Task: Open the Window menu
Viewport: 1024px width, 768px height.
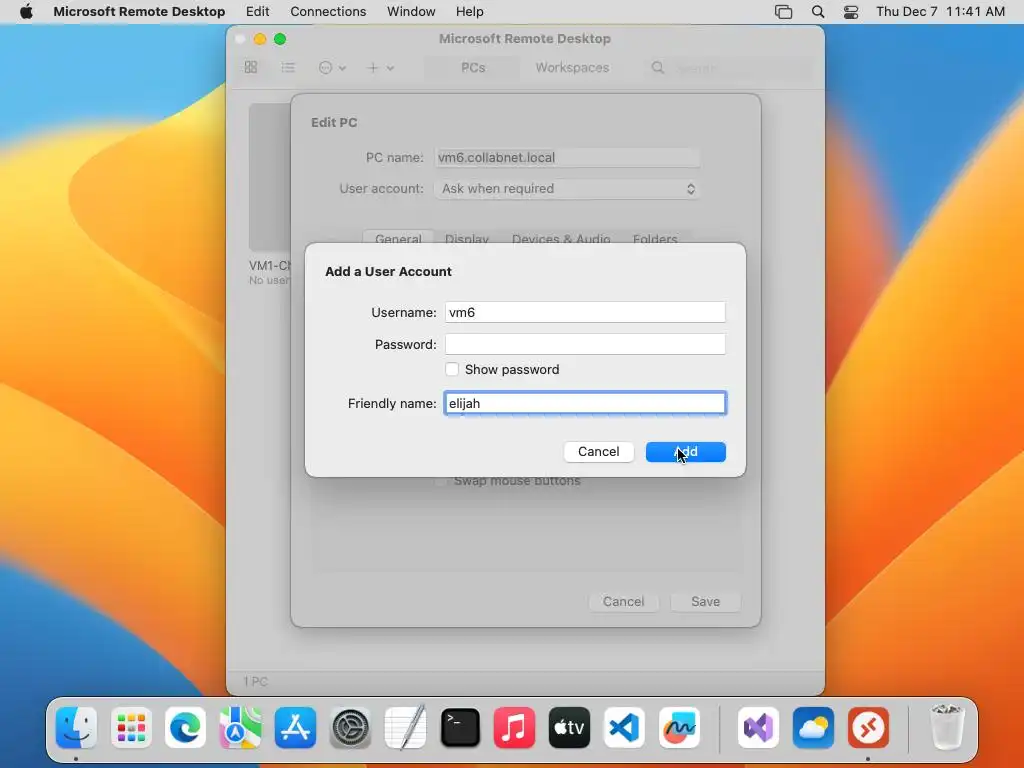Action: (411, 11)
